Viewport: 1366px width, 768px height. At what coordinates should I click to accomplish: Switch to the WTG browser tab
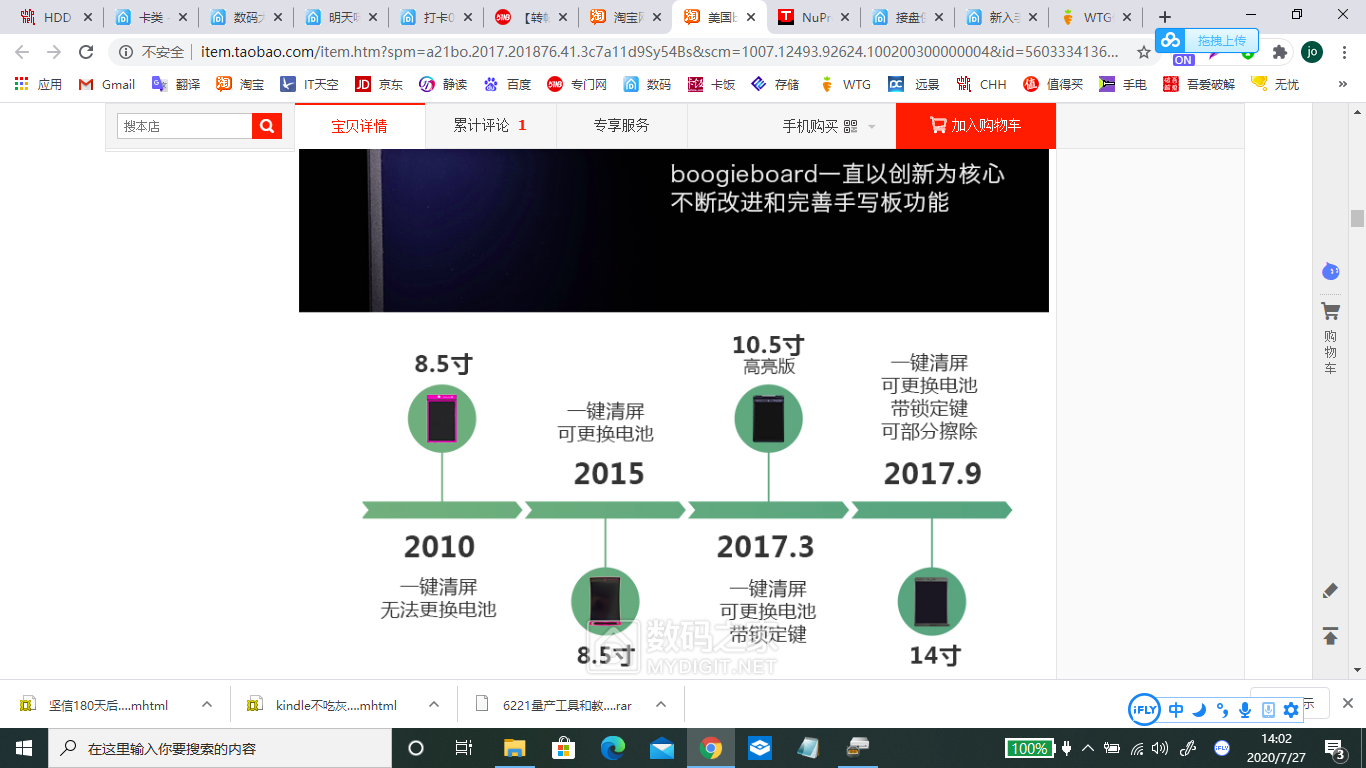(1097, 17)
